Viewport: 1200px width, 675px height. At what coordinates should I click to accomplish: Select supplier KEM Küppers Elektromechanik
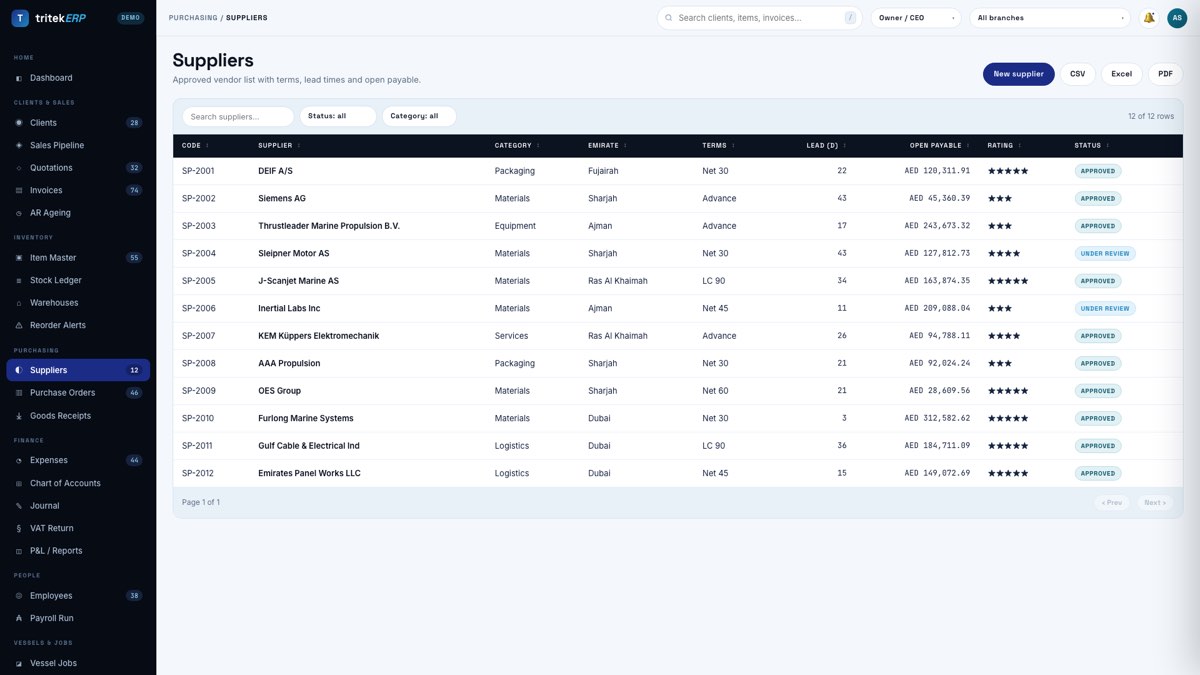pyautogui.click(x=318, y=336)
